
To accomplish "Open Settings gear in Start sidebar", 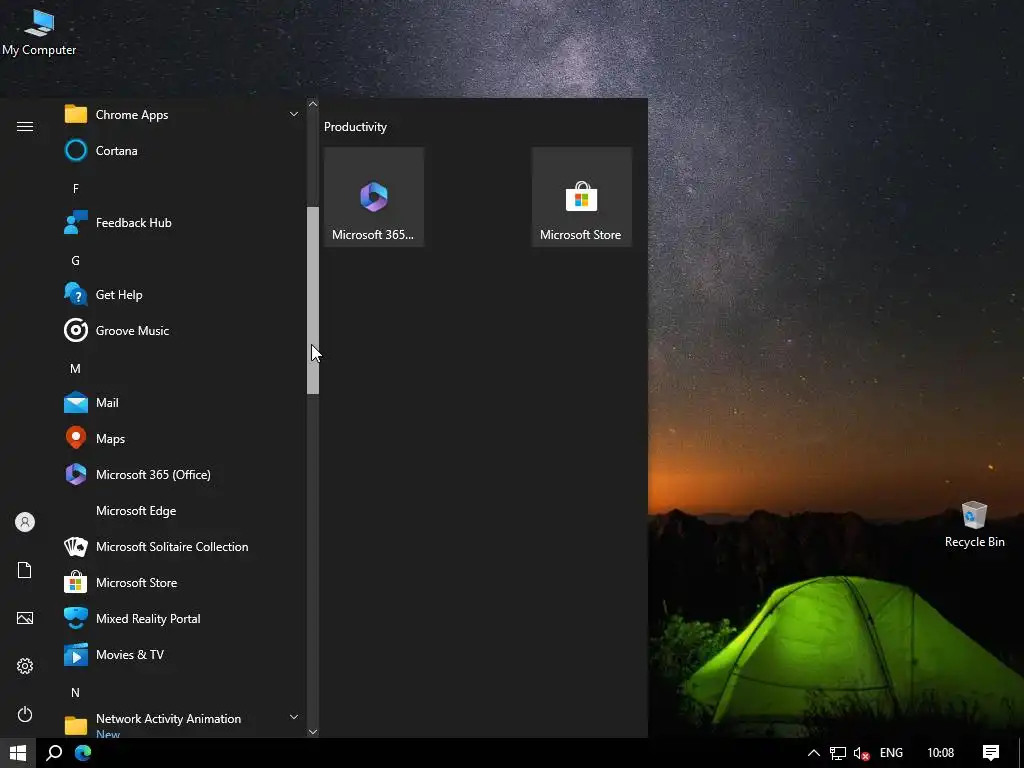I will 25,666.
